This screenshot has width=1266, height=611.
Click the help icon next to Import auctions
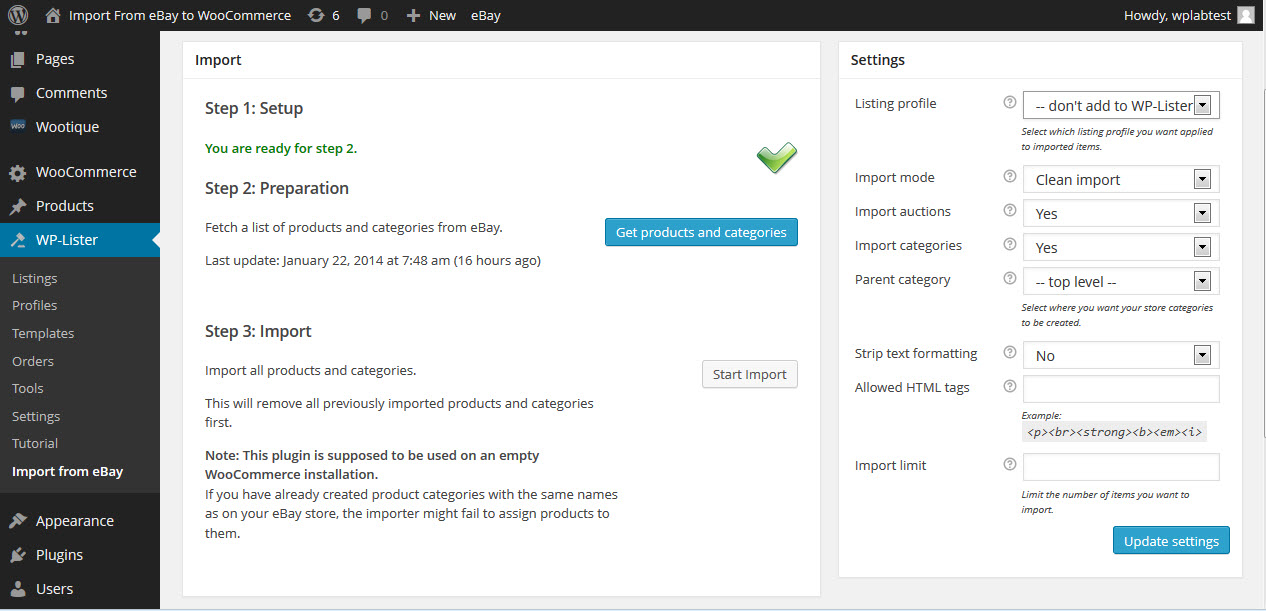1009,210
